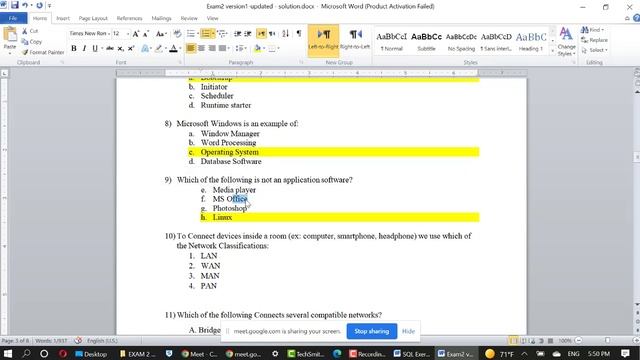The image size is (640, 360).
Task: Set Right-to-Left text direction in New Group
Action: (355, 40)
